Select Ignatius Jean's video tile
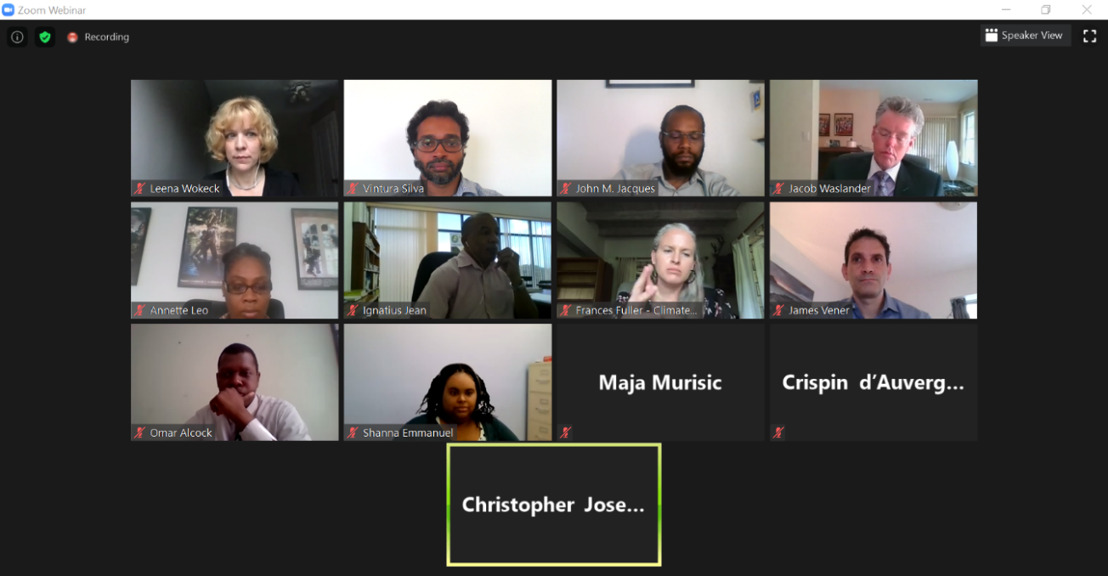Viewport: 1108px width, 576px height. [x=447, y=260]
